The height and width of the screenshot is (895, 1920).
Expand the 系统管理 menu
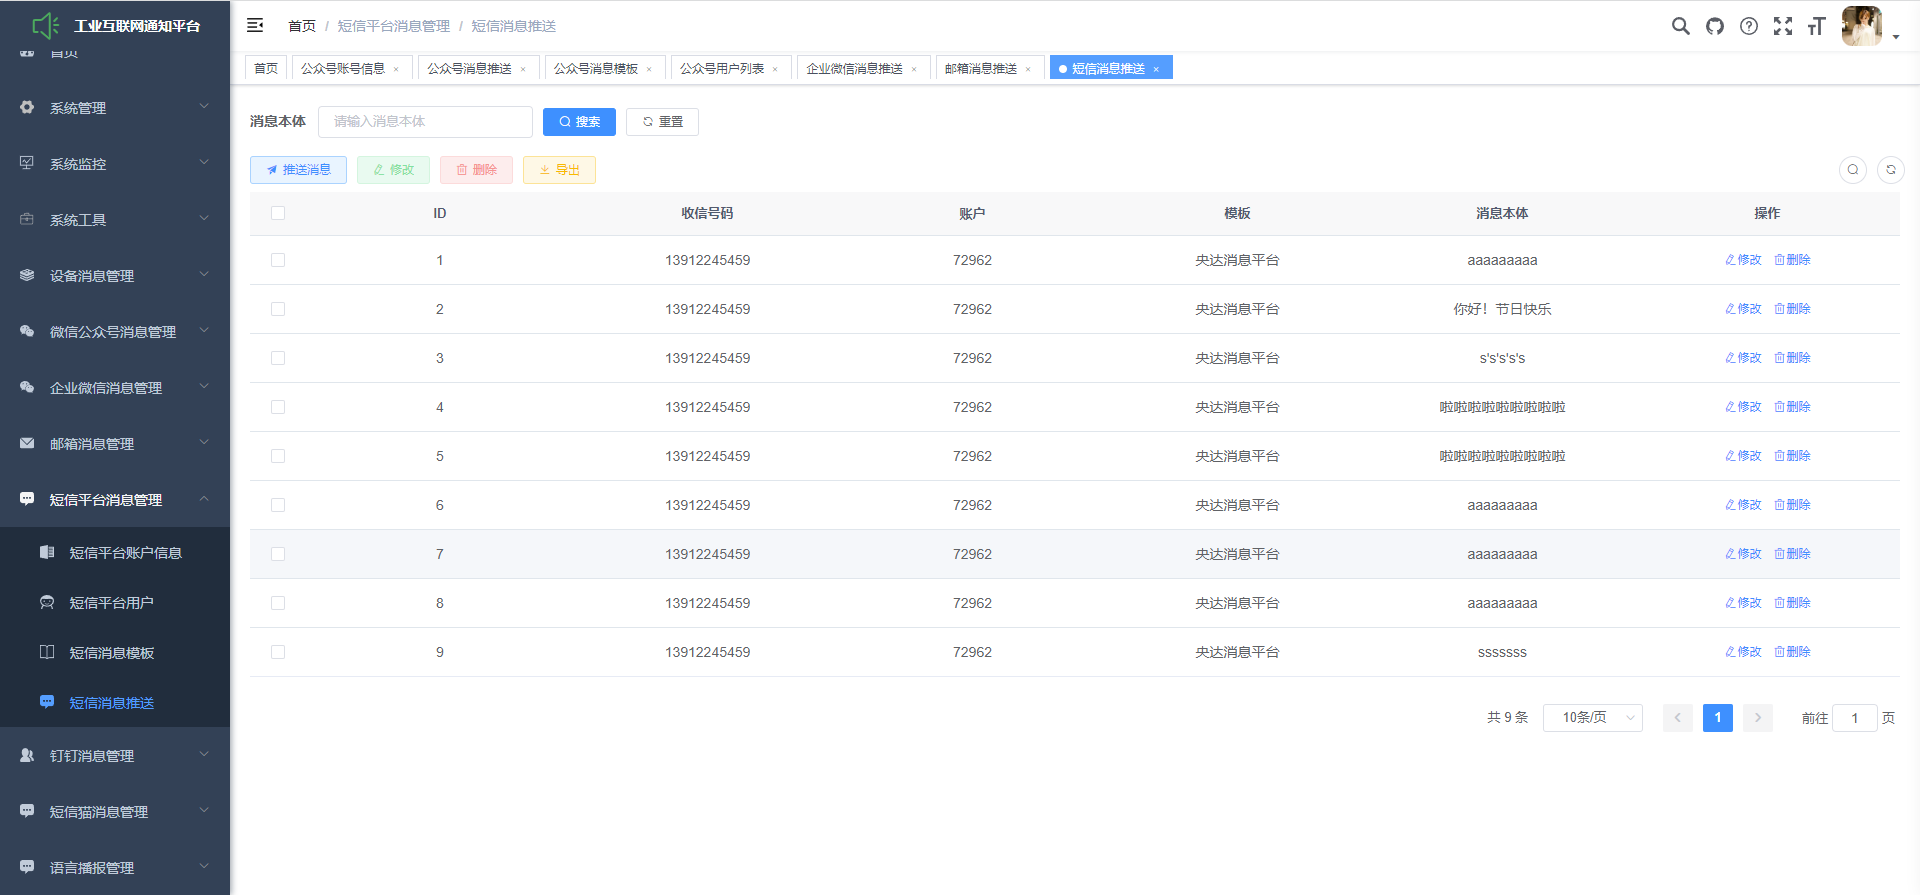[x=115, y=107]
